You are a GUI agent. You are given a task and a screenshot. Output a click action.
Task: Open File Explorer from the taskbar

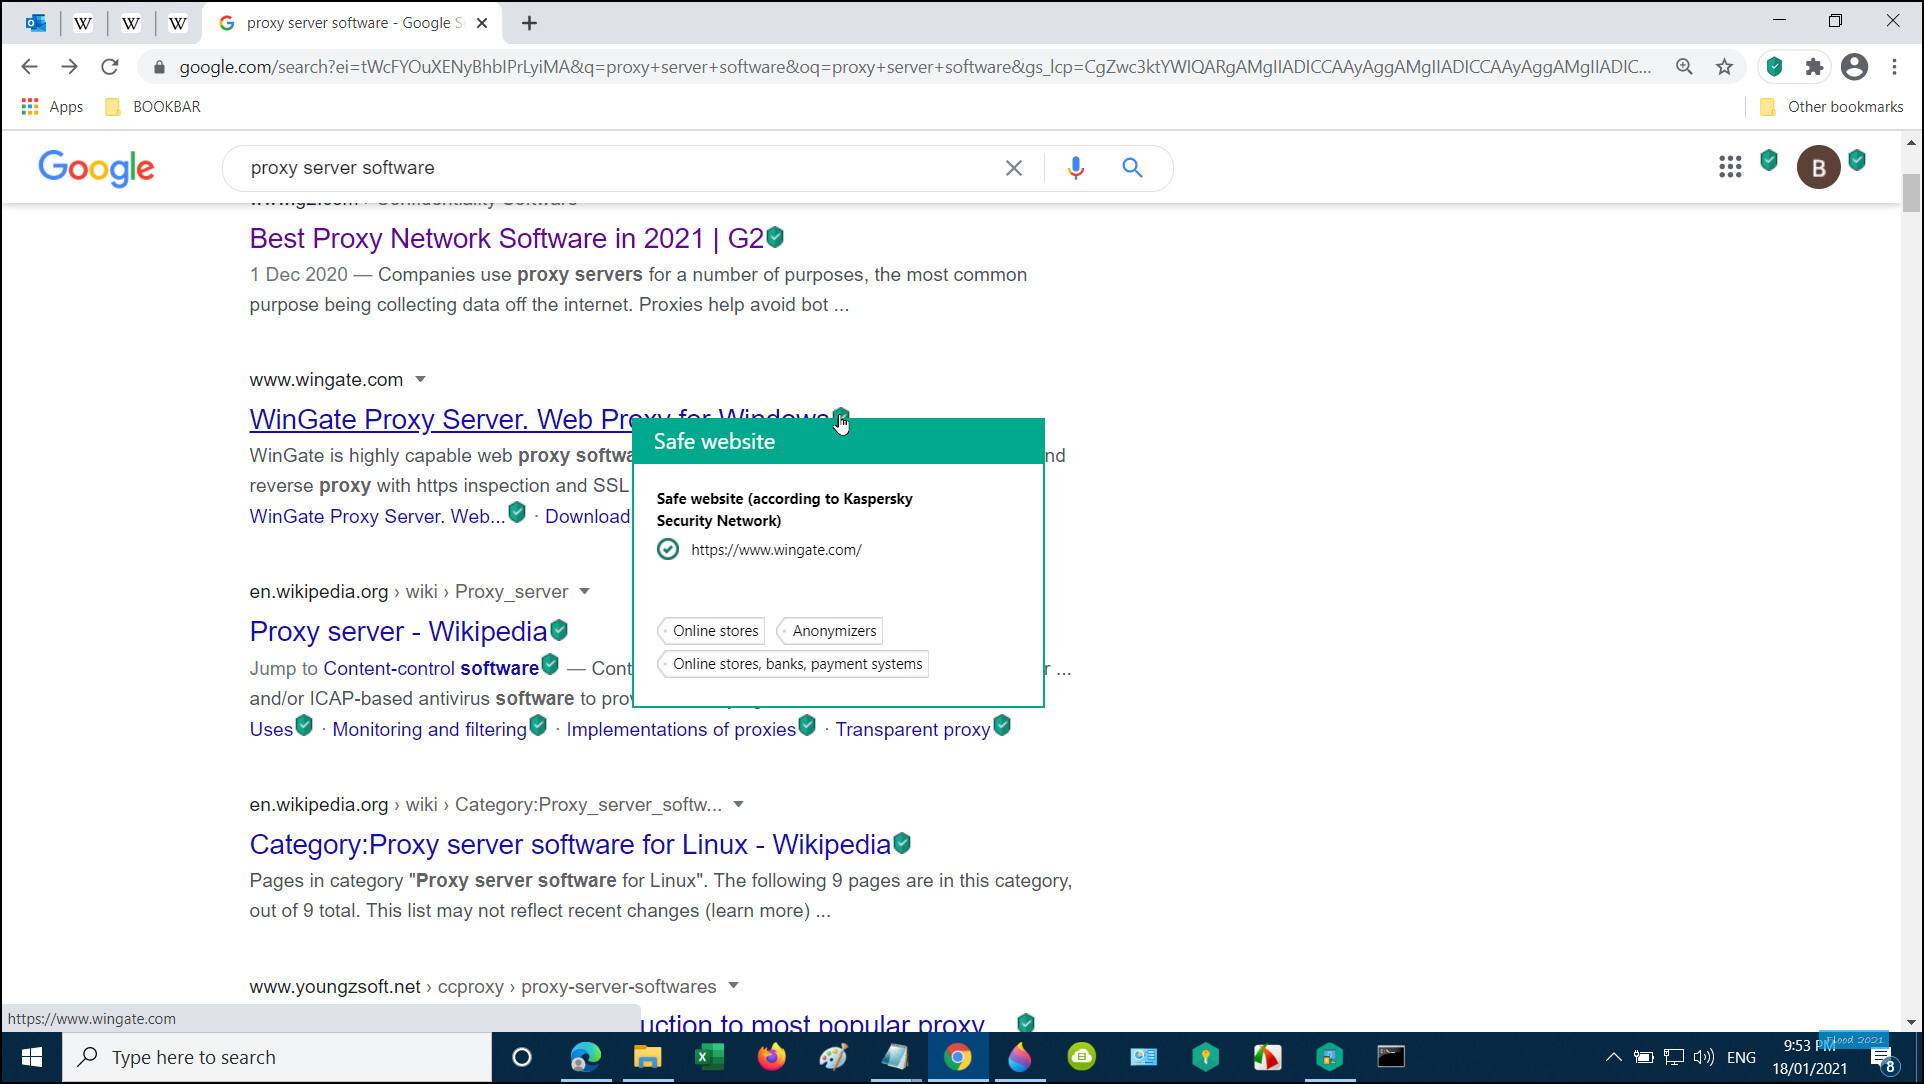pyautogui.click(x=647, y=1057)
